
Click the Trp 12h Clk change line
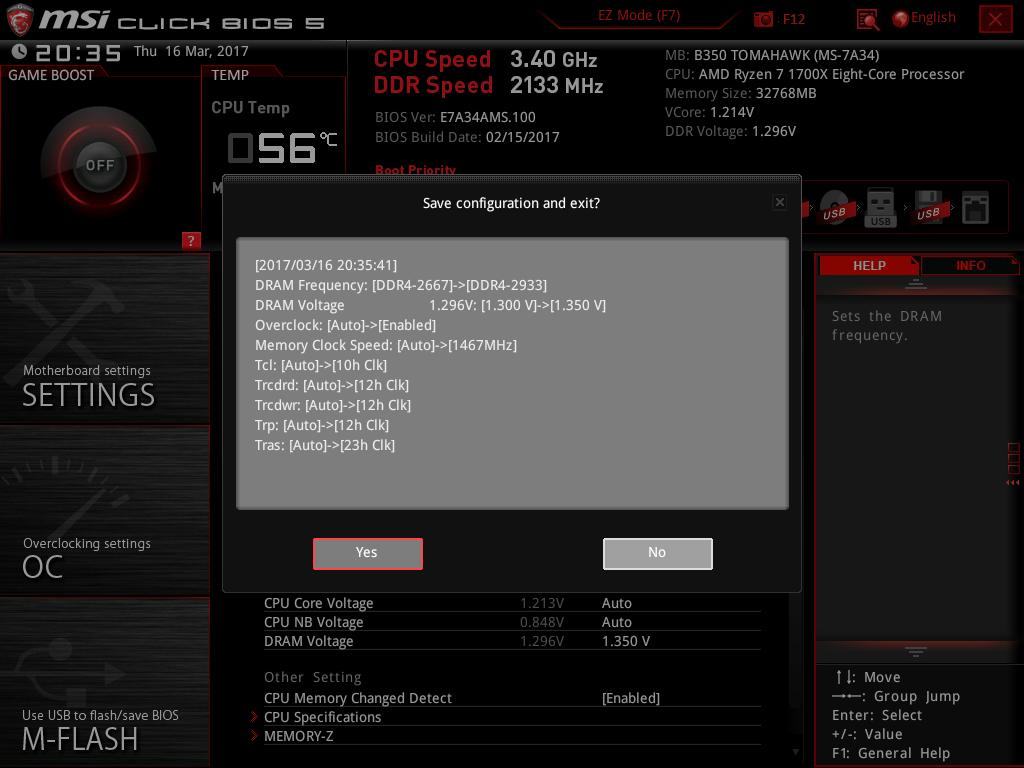coord(322,425)
